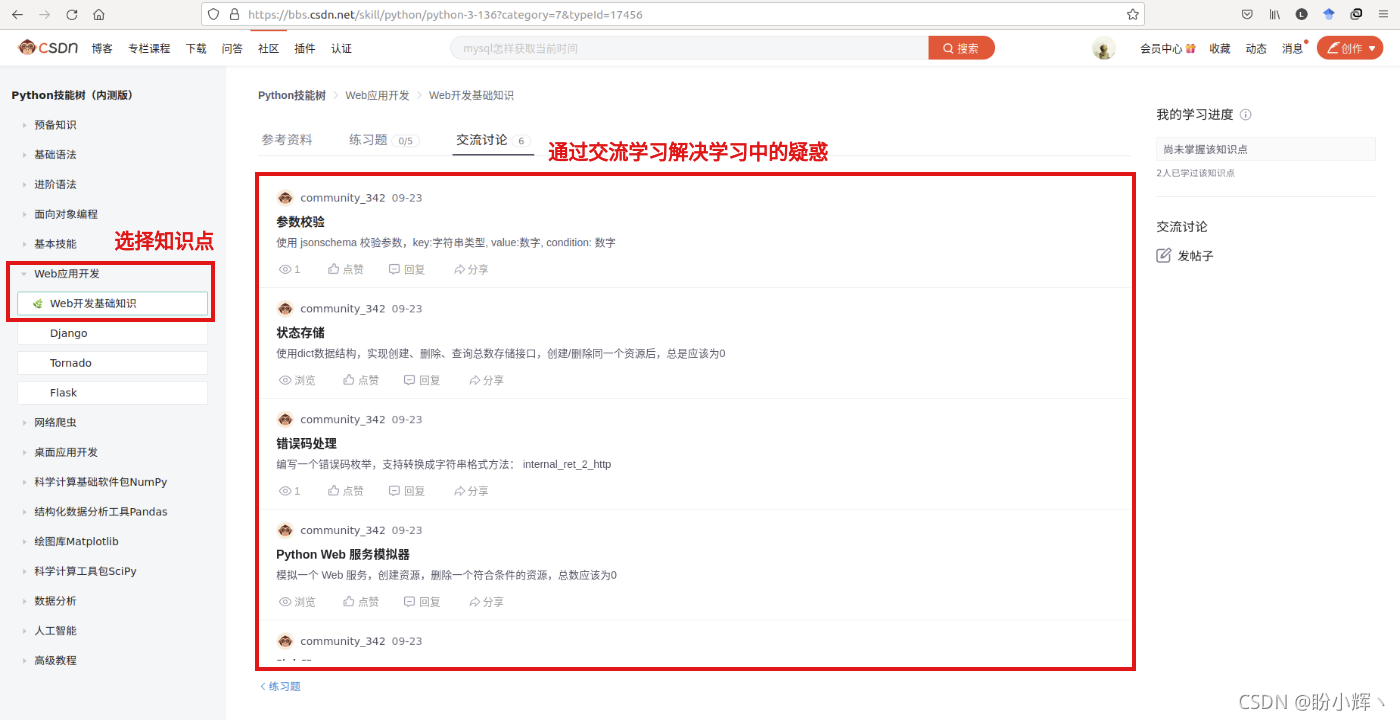
Task: Open the 错误码处理 post title
Action: click(306, 444)
